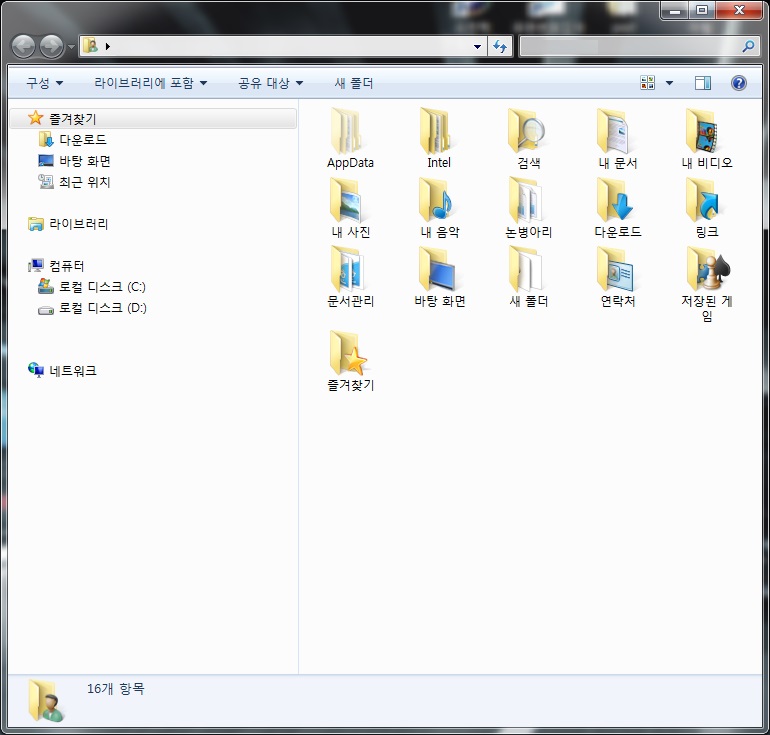Open the Intel folder
Image resolution: width=770 pixels, height=735 pixels.
[x=439, y=138]
